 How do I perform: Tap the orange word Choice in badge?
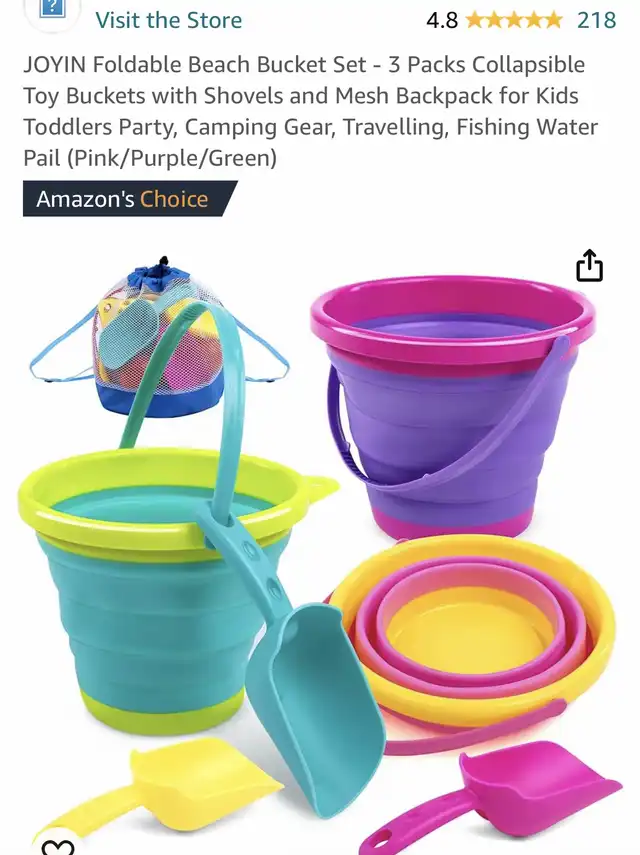click(x=174, y=198)
